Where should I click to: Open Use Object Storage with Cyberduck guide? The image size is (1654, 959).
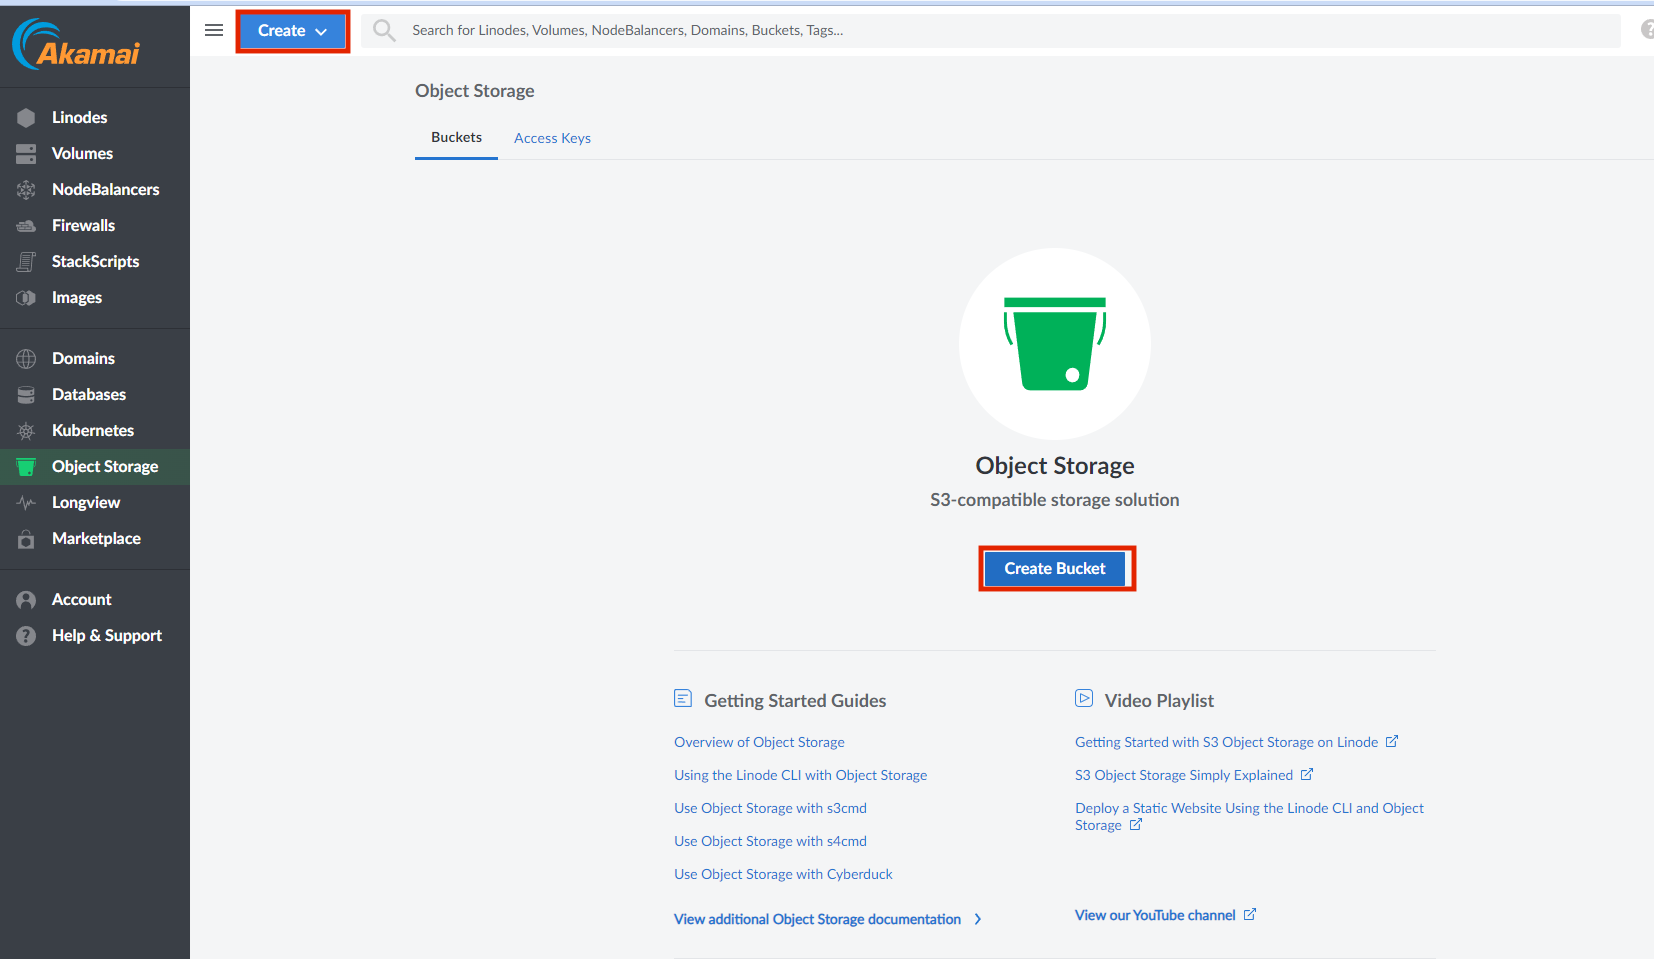783,874
